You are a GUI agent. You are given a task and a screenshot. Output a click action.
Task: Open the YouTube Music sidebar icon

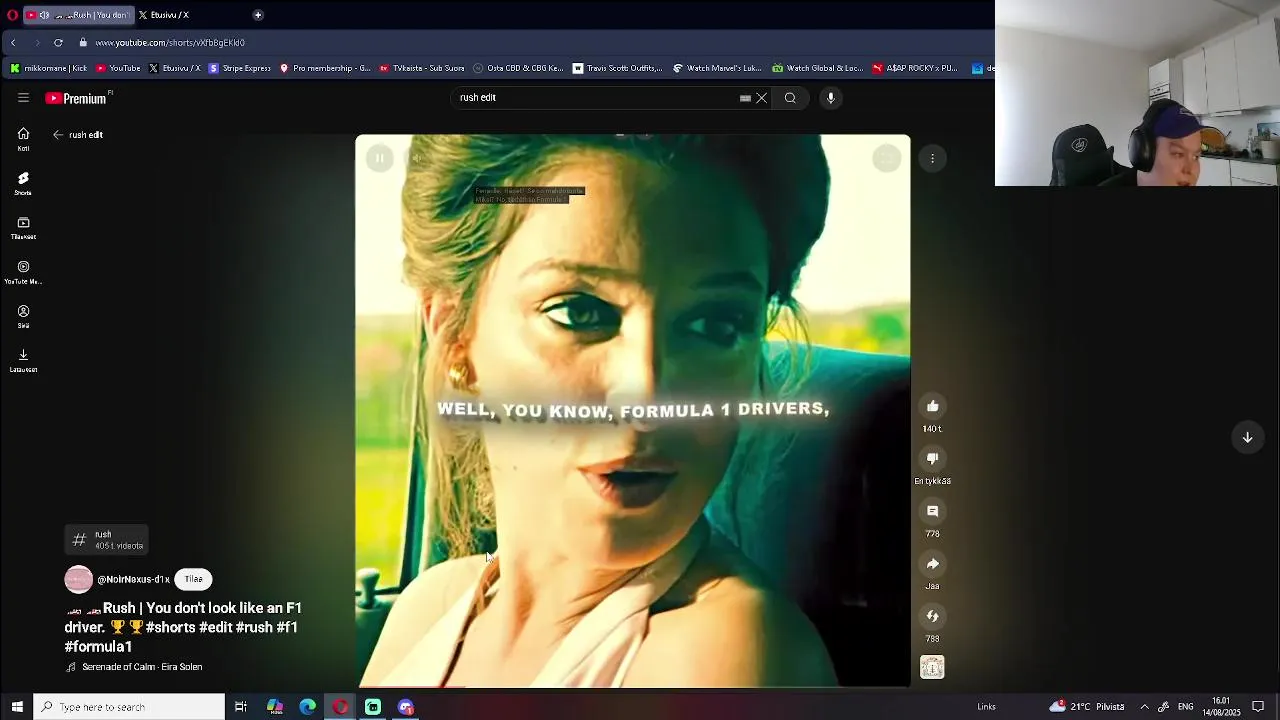click(x=23, y=272)
